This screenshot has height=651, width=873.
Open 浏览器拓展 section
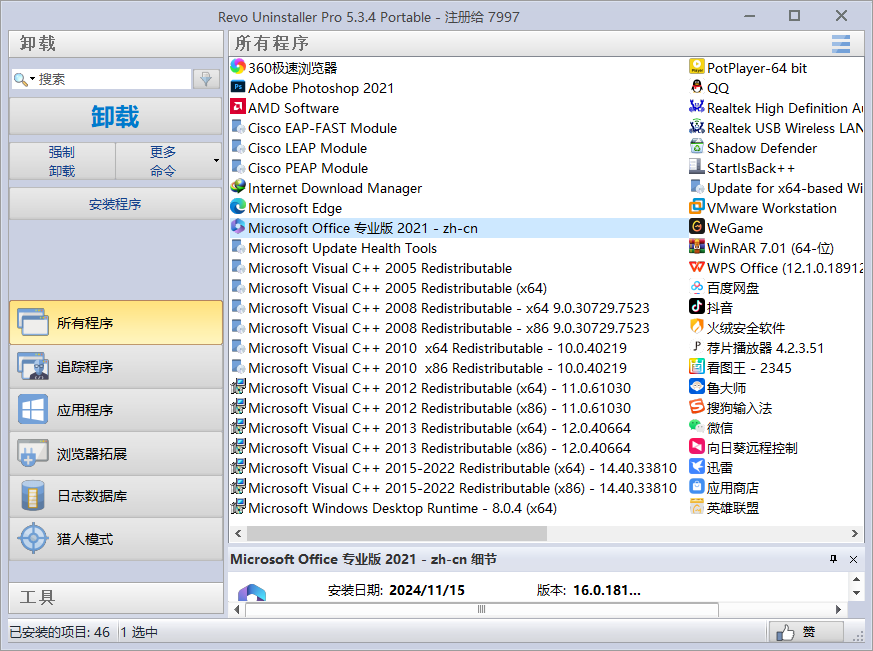(116, 453)
